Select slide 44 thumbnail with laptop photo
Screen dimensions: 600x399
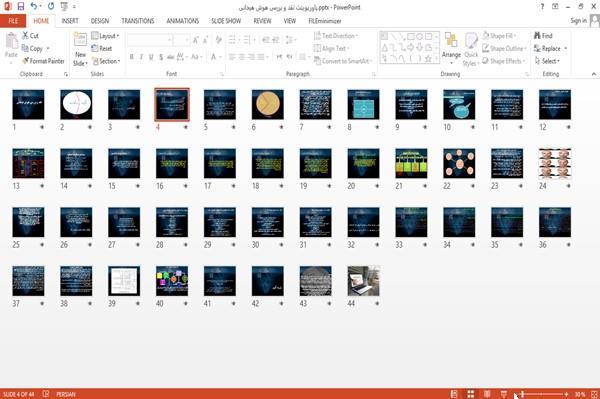364,281
